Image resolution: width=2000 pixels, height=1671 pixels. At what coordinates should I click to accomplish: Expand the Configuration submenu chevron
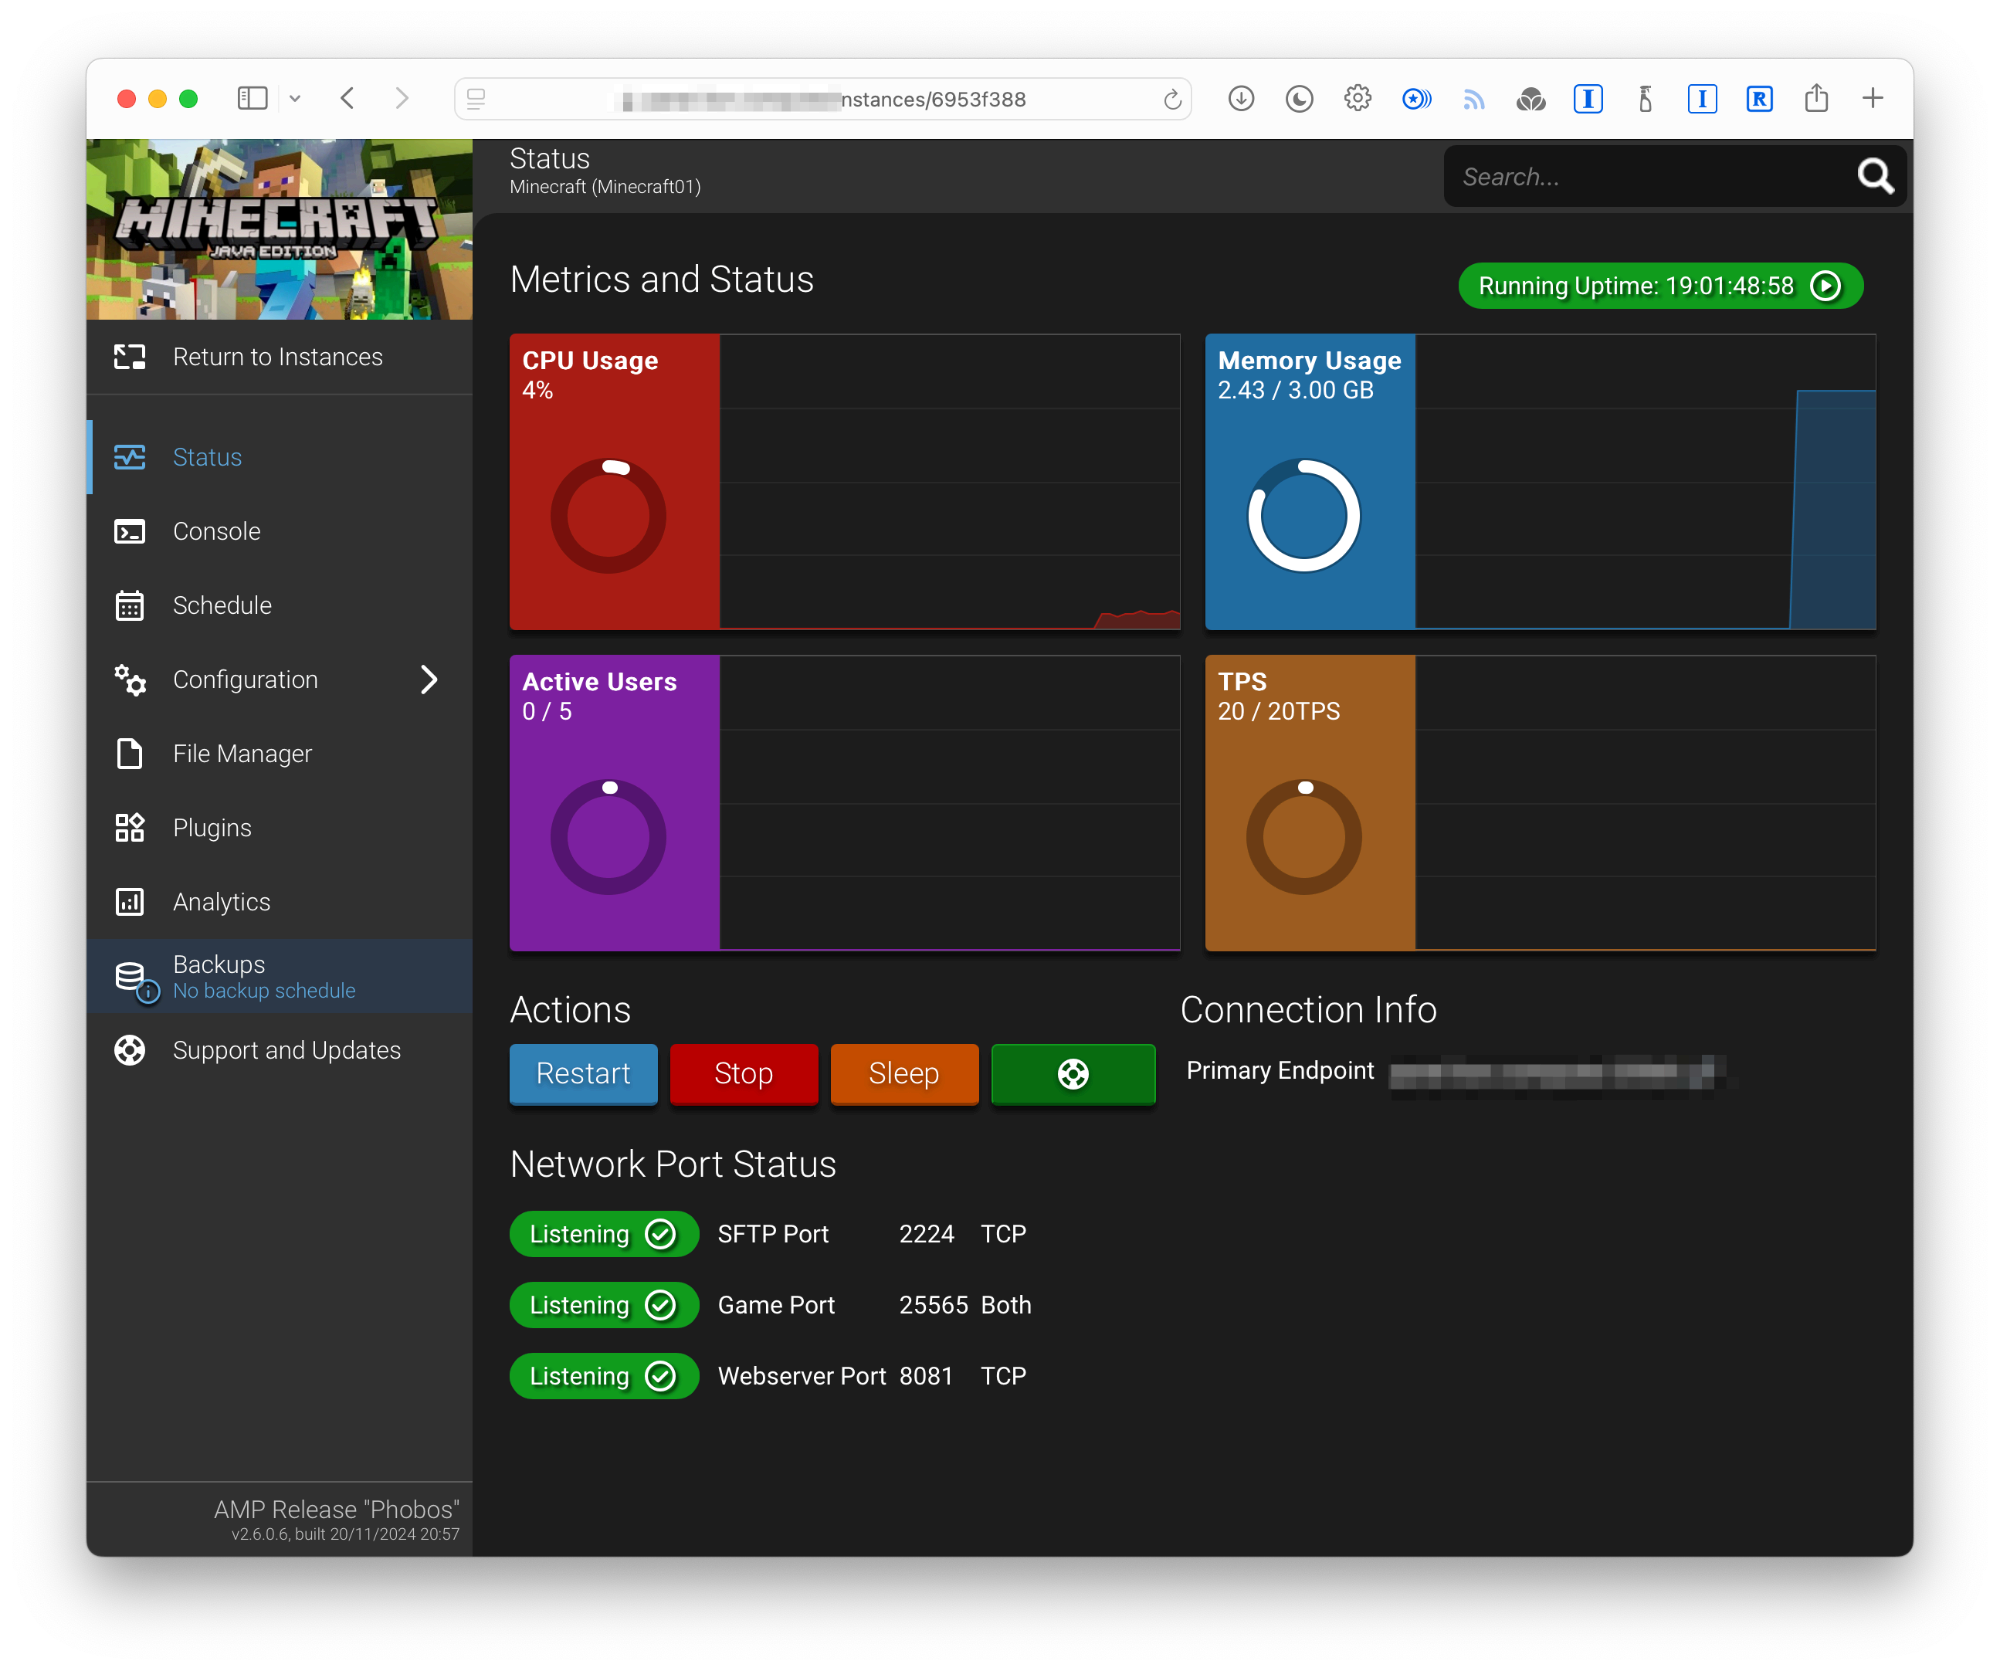[429, 680]
